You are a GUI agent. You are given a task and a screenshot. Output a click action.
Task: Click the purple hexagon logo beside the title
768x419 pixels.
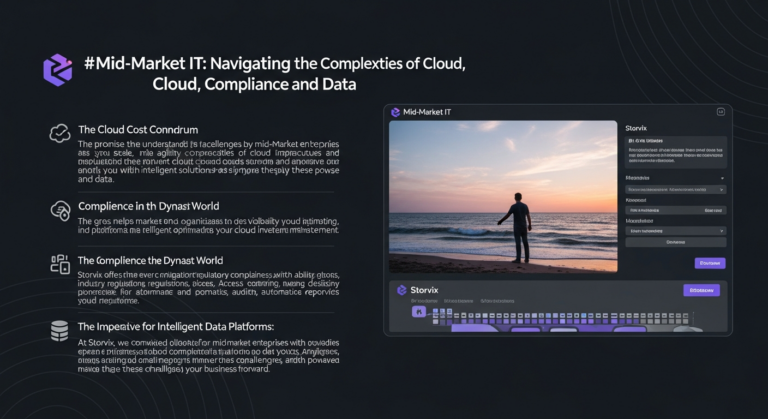click(x=58, y=70)
